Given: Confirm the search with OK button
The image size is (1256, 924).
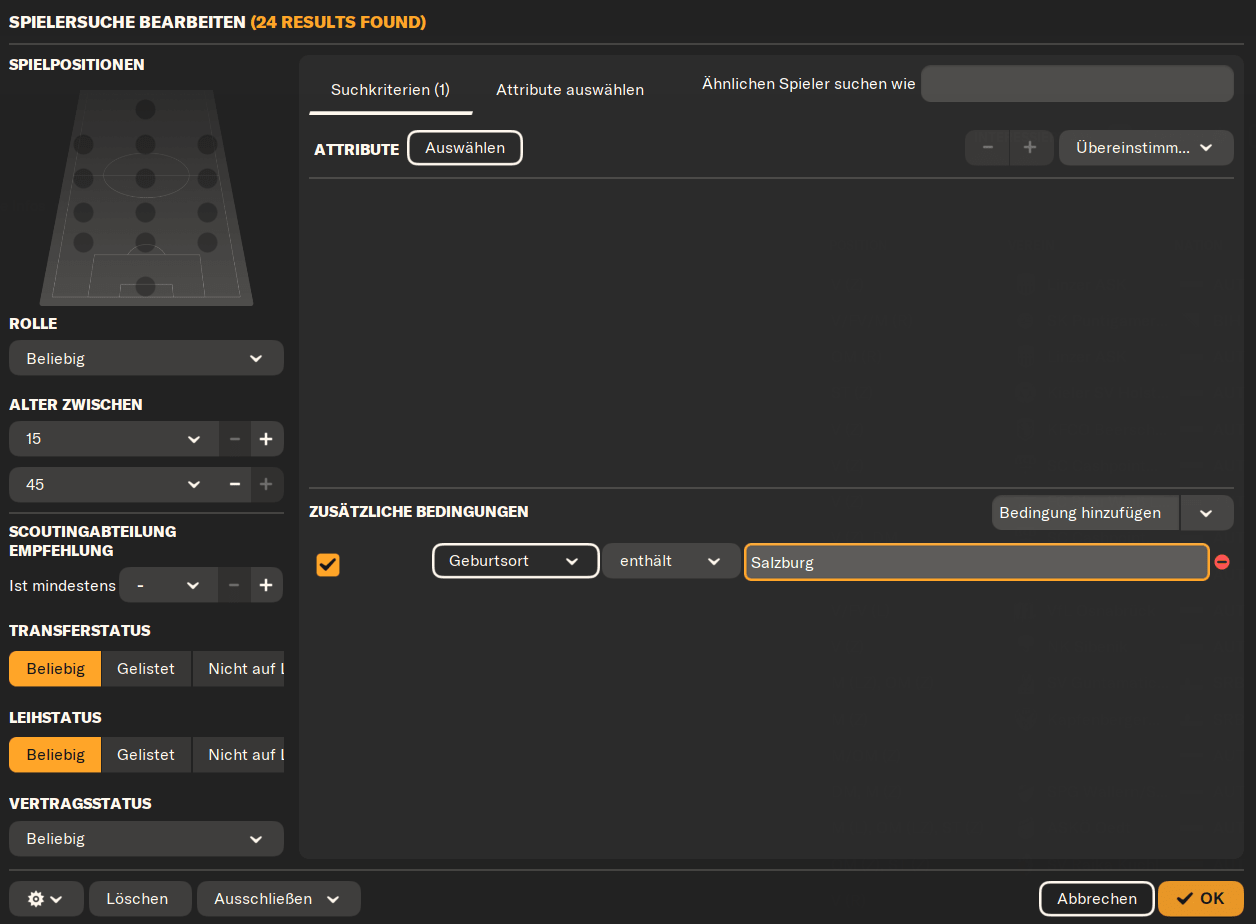Looking at the screenshot, I should click(x=1201, y=899).
